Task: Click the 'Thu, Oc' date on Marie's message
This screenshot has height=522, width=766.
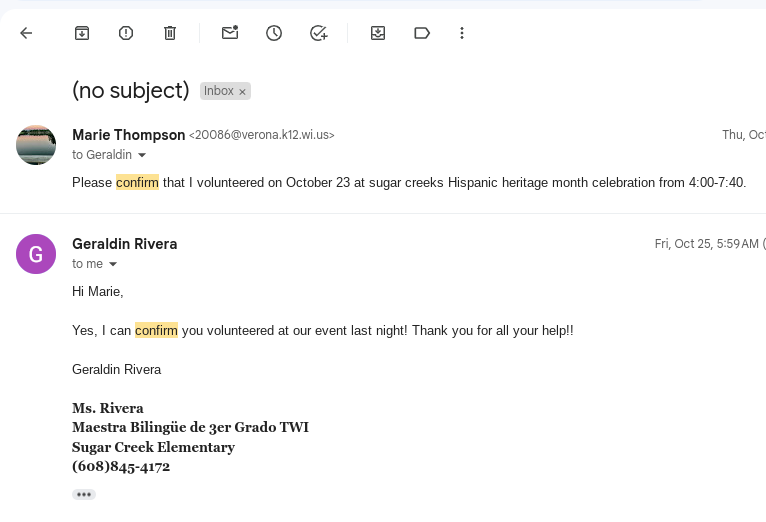Action: tap(744, 135)
